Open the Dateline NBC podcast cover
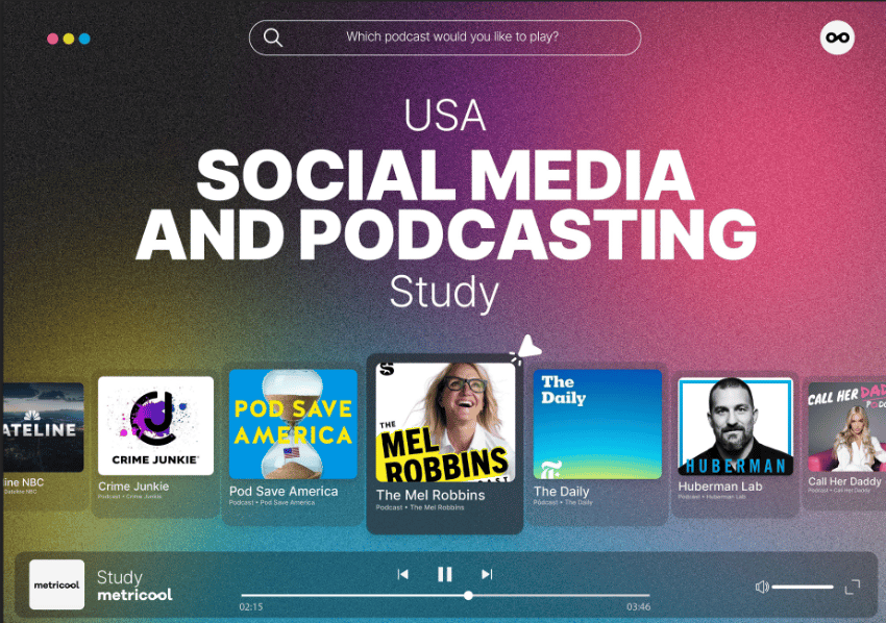887x625 pixels. [x=43, y=428]
